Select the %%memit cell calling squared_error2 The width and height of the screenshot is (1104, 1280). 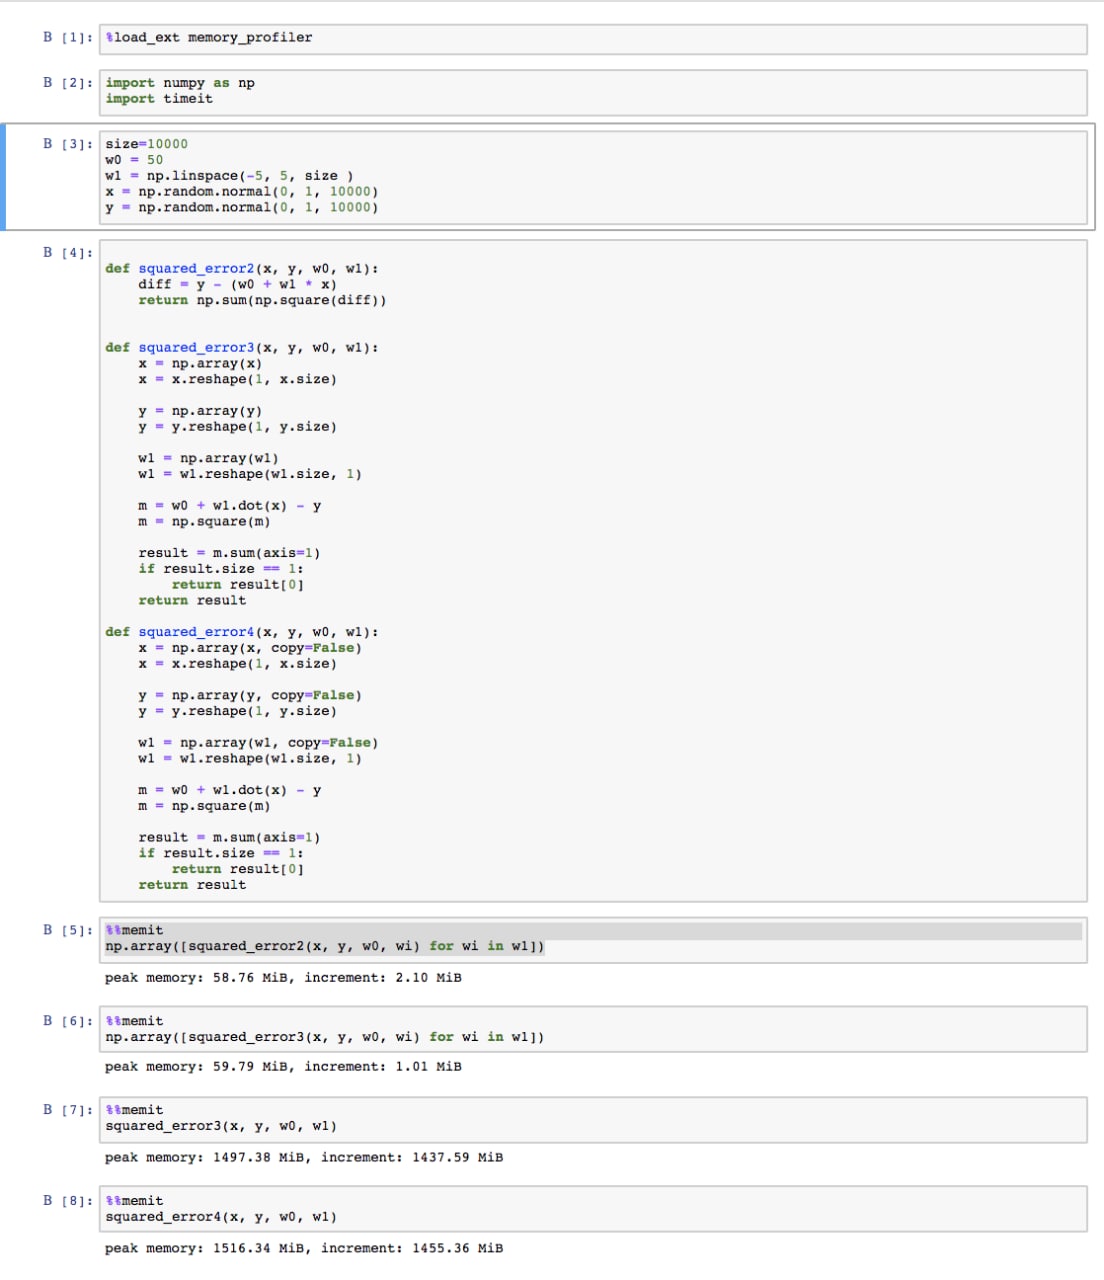593,940
